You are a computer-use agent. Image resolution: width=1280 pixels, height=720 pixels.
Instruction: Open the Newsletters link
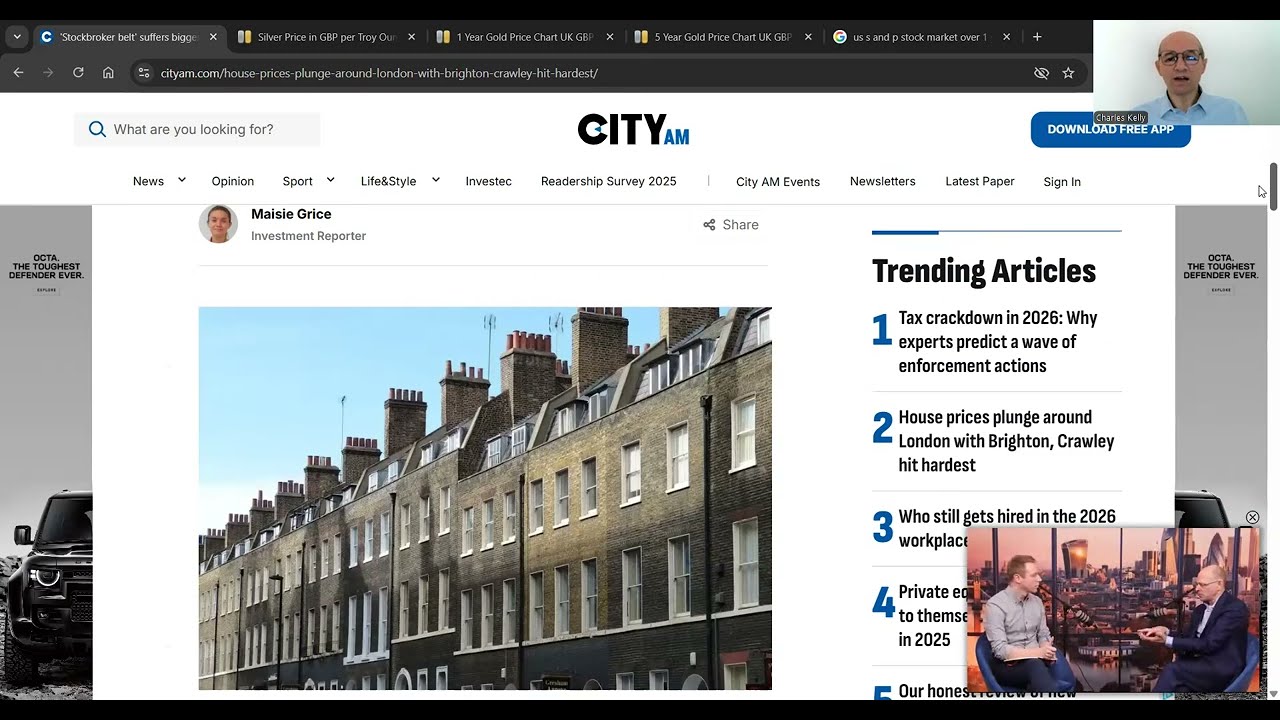coord(883,181)
